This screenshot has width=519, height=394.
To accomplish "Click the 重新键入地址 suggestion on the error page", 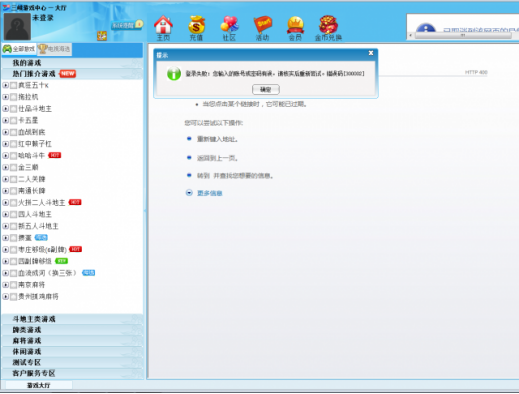I will pyautogui.click(x=217, y=139).
